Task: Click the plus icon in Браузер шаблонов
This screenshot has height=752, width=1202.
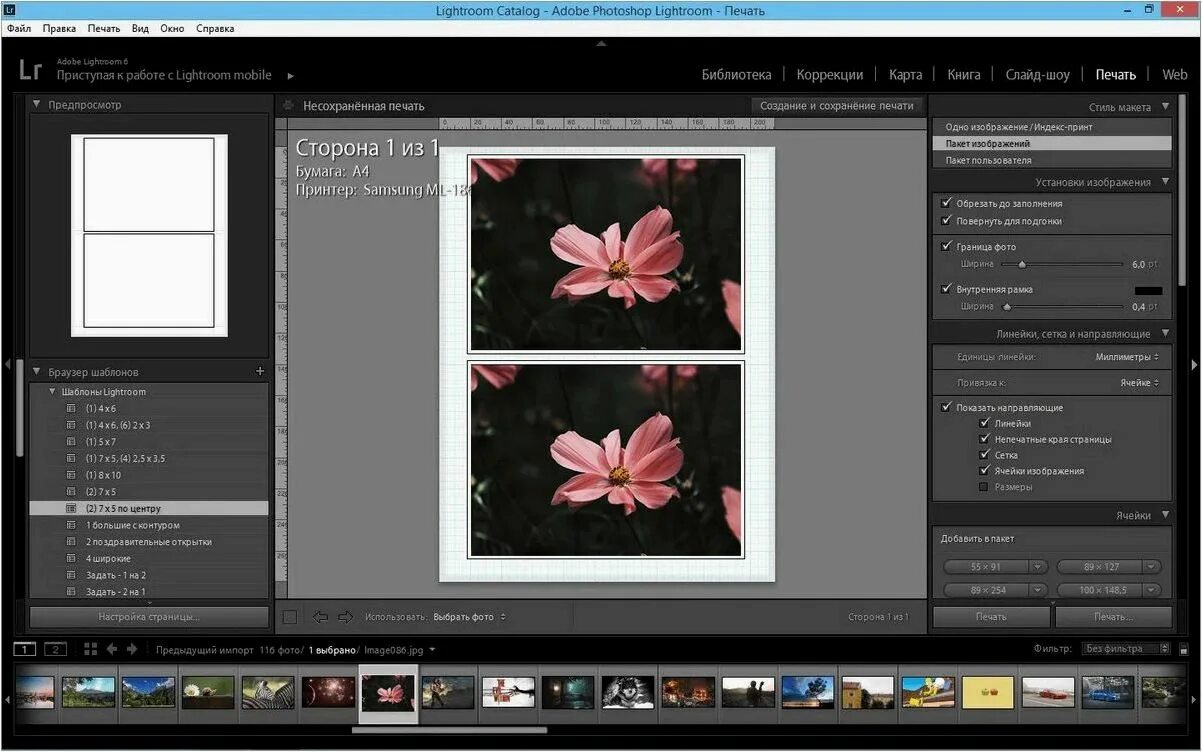Action: point(260,371)
